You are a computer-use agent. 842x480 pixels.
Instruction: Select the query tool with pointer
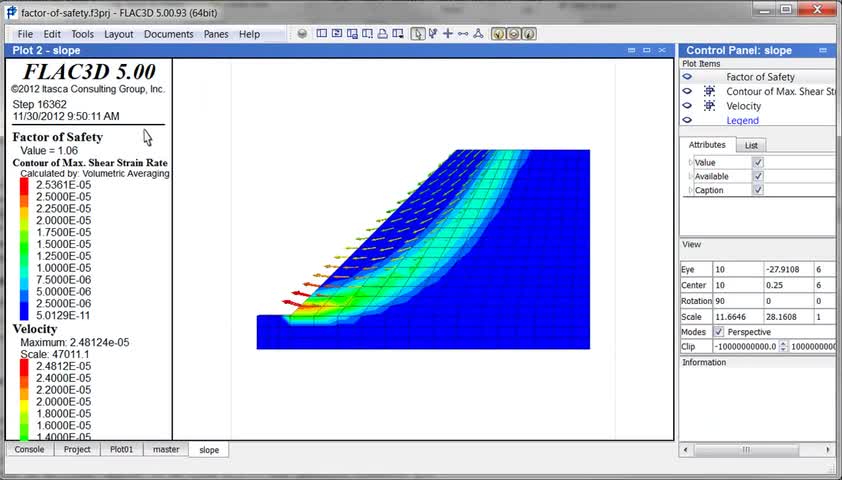pos(432,34)
